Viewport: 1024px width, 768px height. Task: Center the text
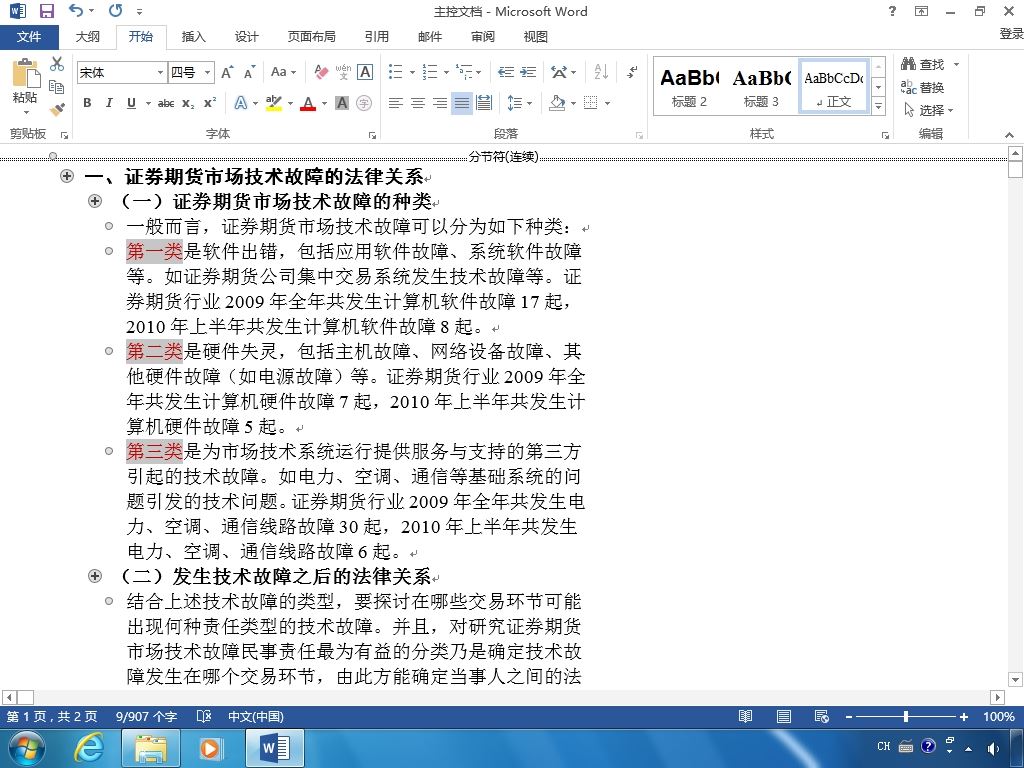point(417,103)
